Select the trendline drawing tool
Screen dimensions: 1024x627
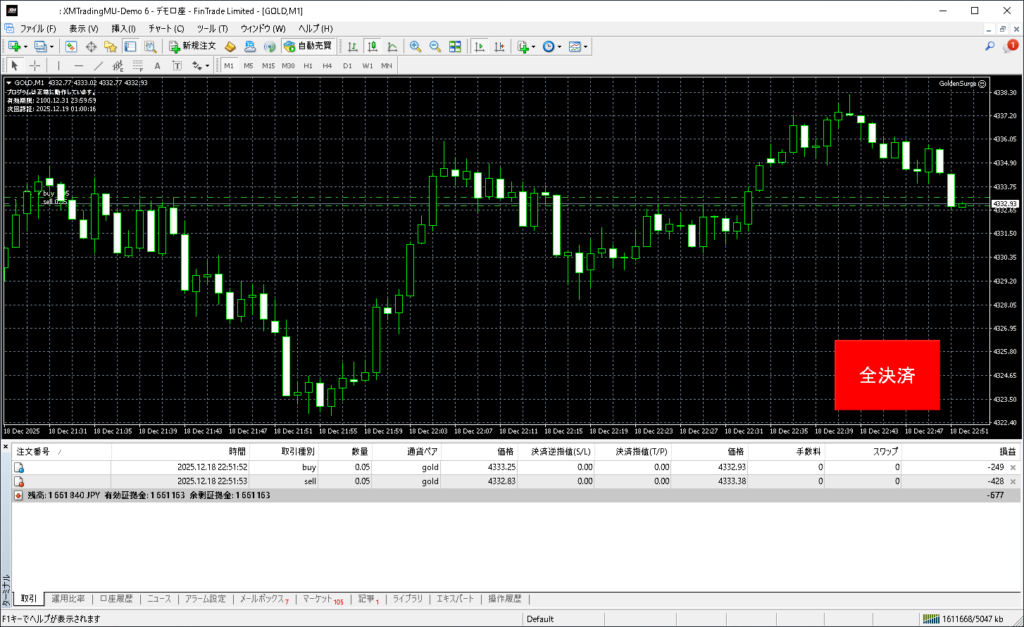tap(100, 66)
